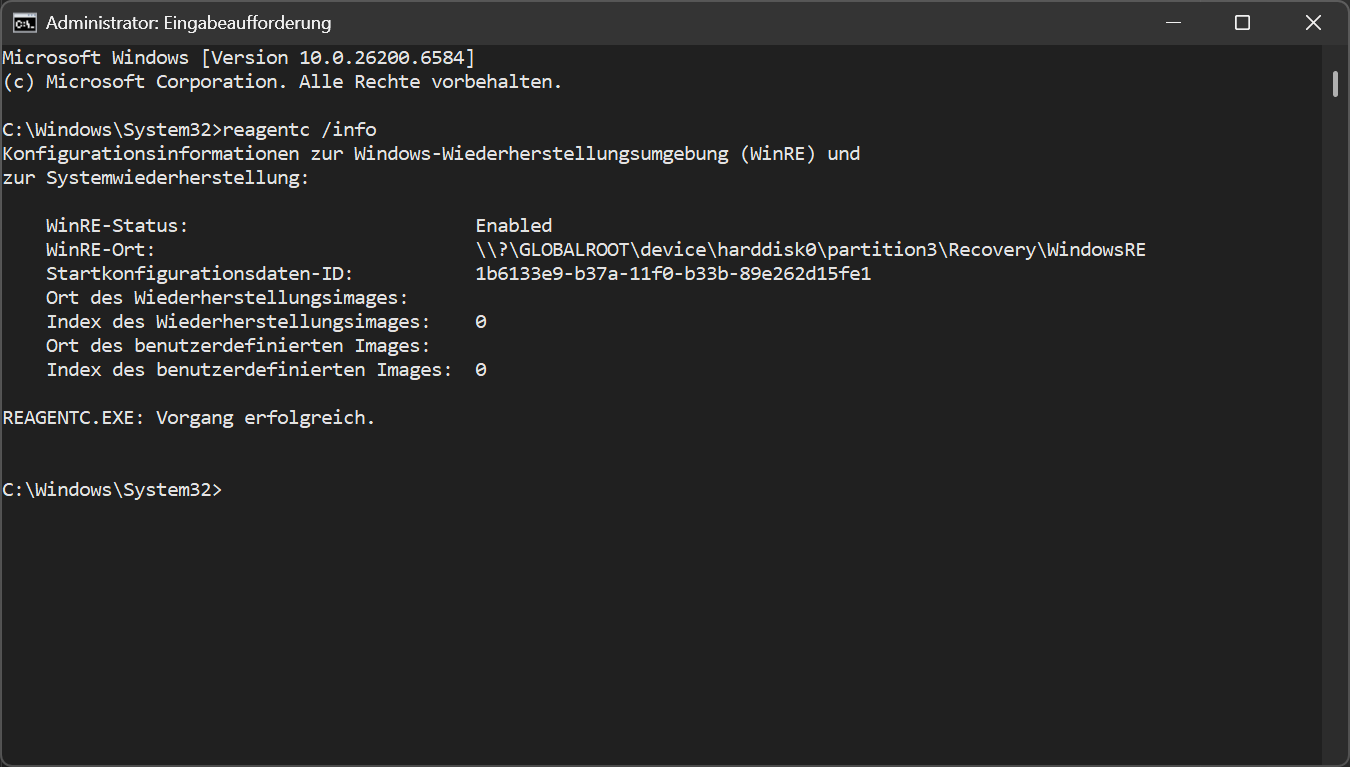Image resolution: width=1350 pixels, height=767 pixels.
Task: Click the Index des Wiederherstellungsimages value 0
Action: (x=481, y=322)
